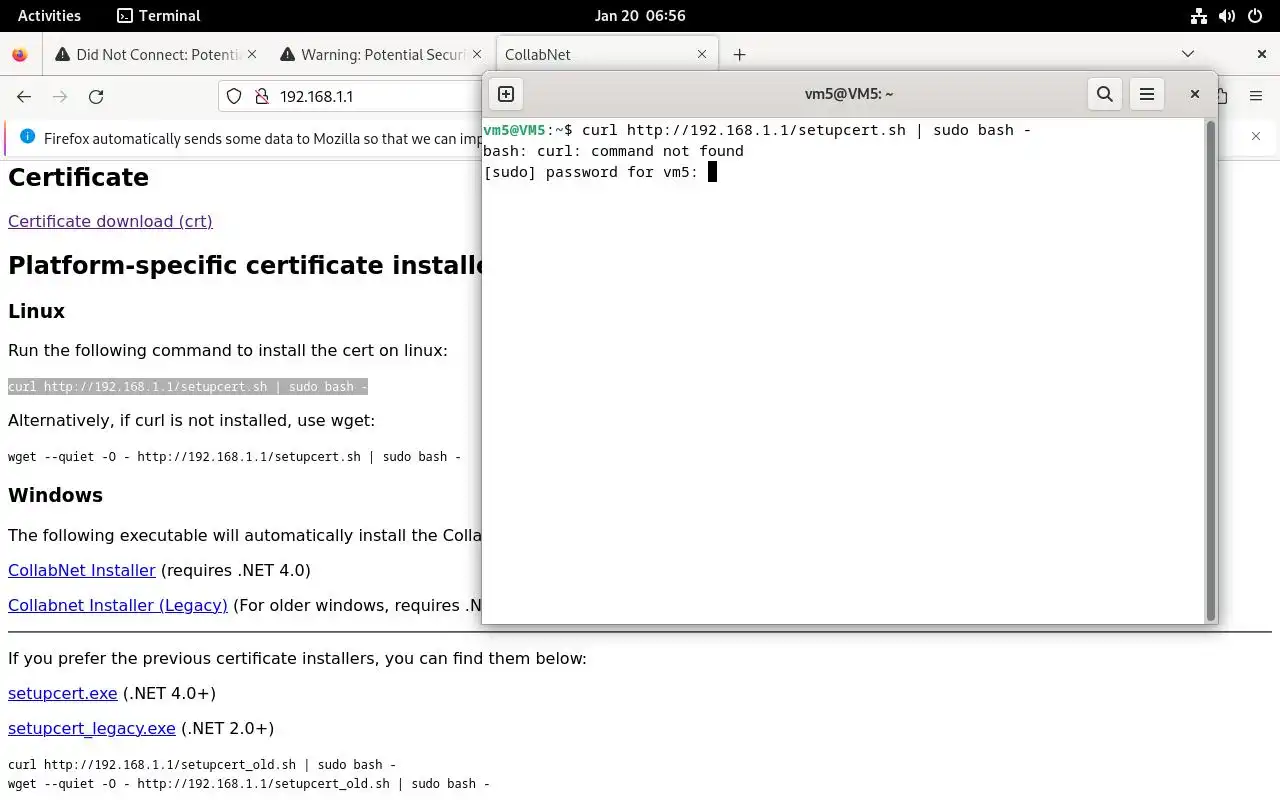Viewport: 1280px width, 800px height.
Task: Open Firefox application menu hamburger icon
Action: click(1256, 96)
